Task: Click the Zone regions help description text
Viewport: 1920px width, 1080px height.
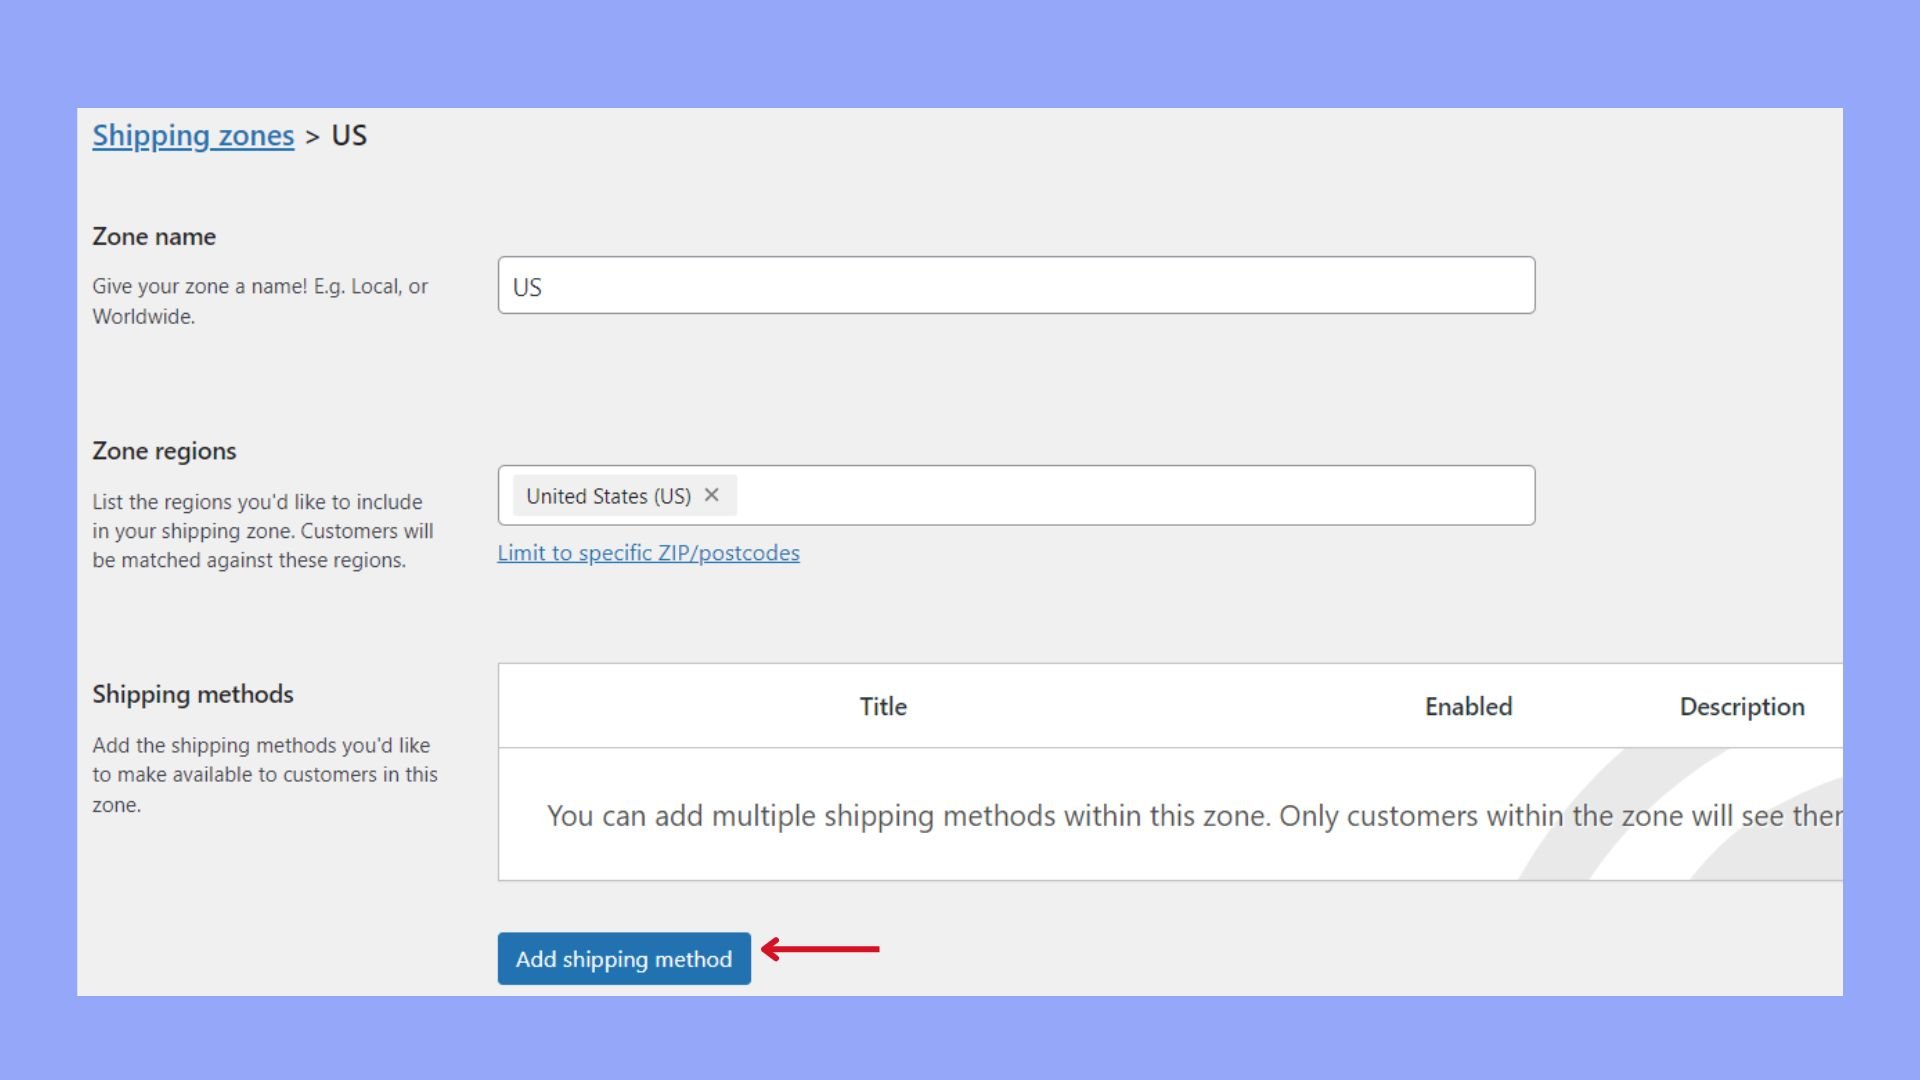Action: [x=262, y=531]
